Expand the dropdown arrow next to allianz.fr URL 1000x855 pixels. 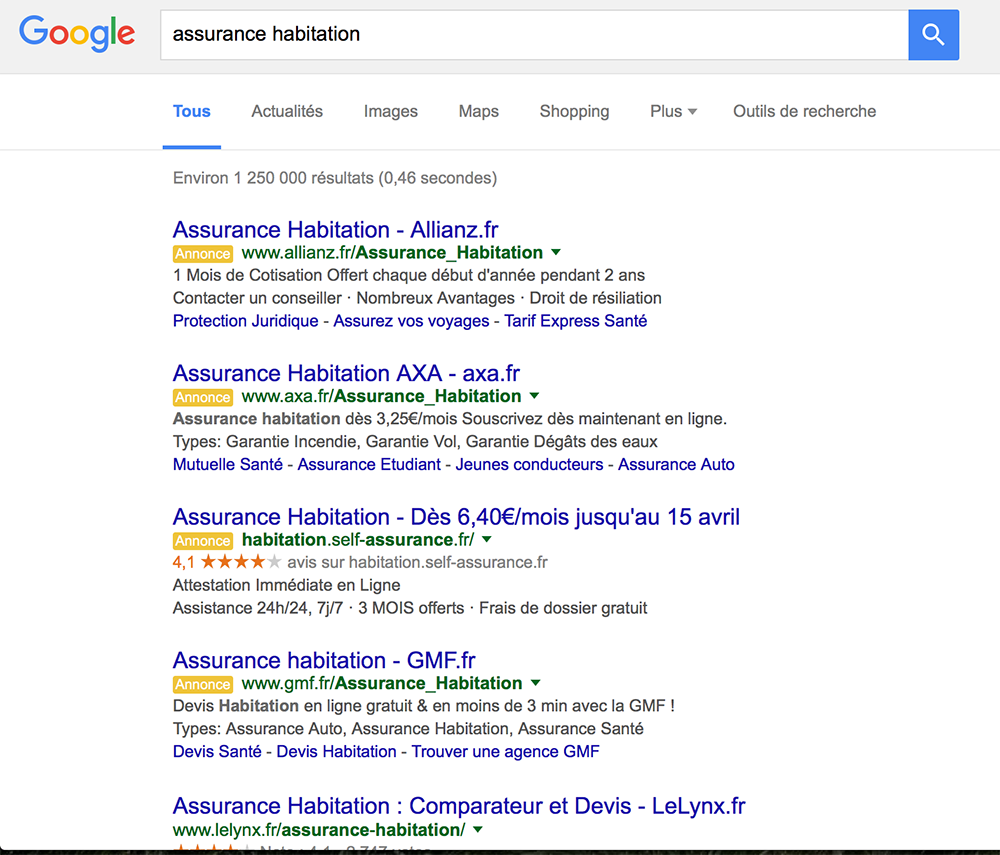tap(556, 252)
